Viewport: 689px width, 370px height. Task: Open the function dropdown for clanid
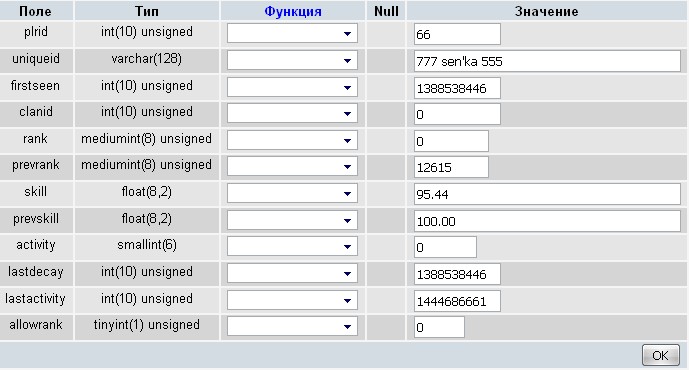click(x=292, y=114)
